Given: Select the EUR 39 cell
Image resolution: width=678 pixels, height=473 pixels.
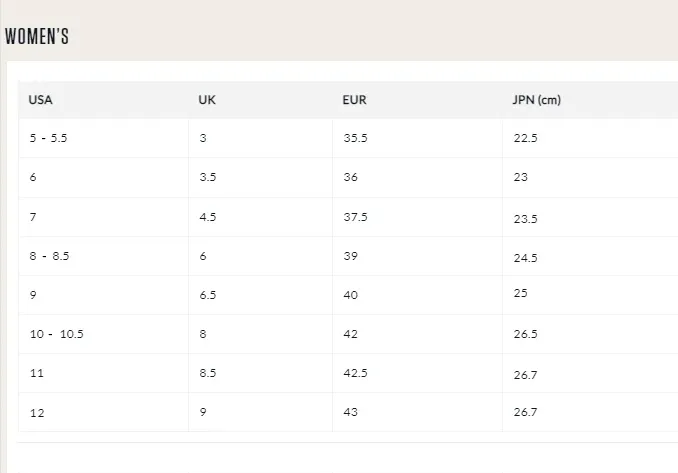Looking at the screenshot, I should 350,256.
